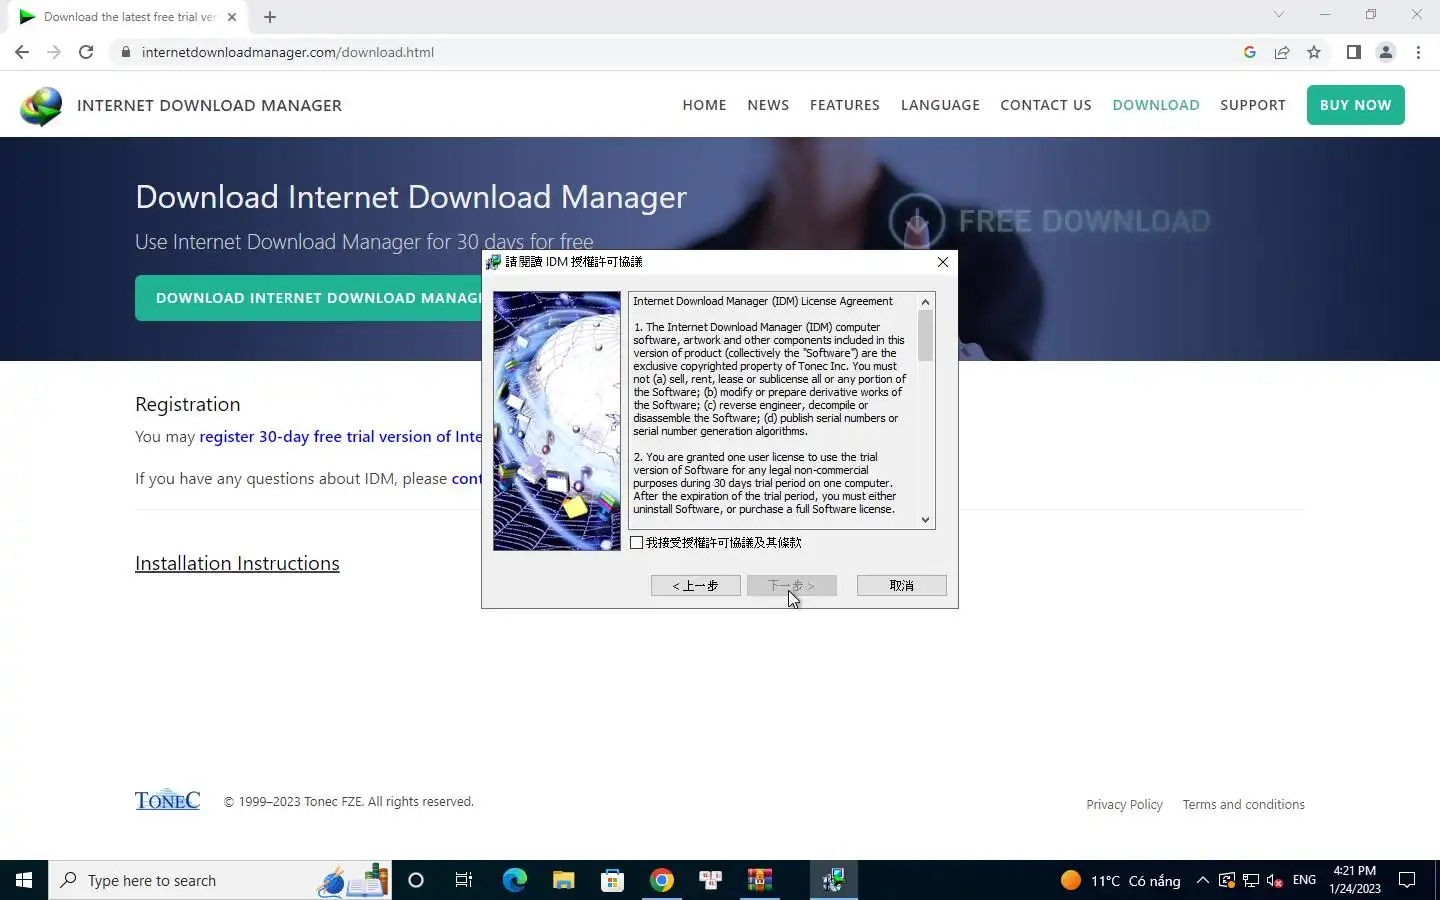Go back with browser back arrow
Viewport: 1440px width, 900px height.
22,52
